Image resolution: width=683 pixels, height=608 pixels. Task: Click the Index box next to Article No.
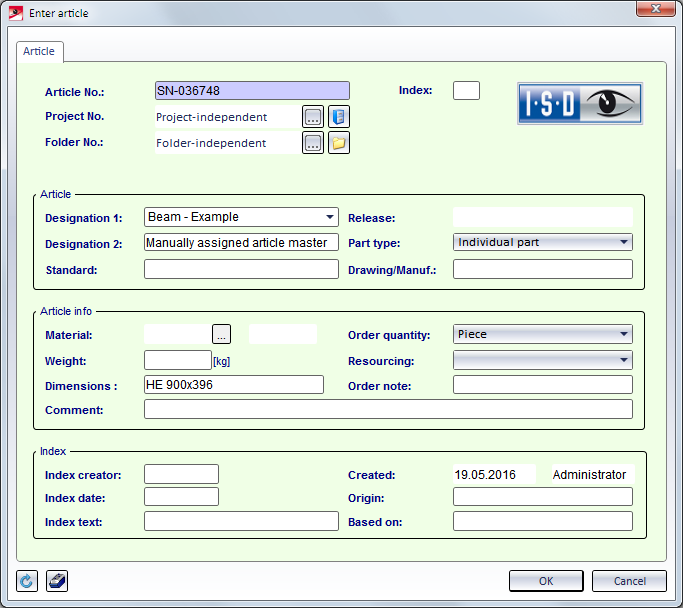pos(466,91)
